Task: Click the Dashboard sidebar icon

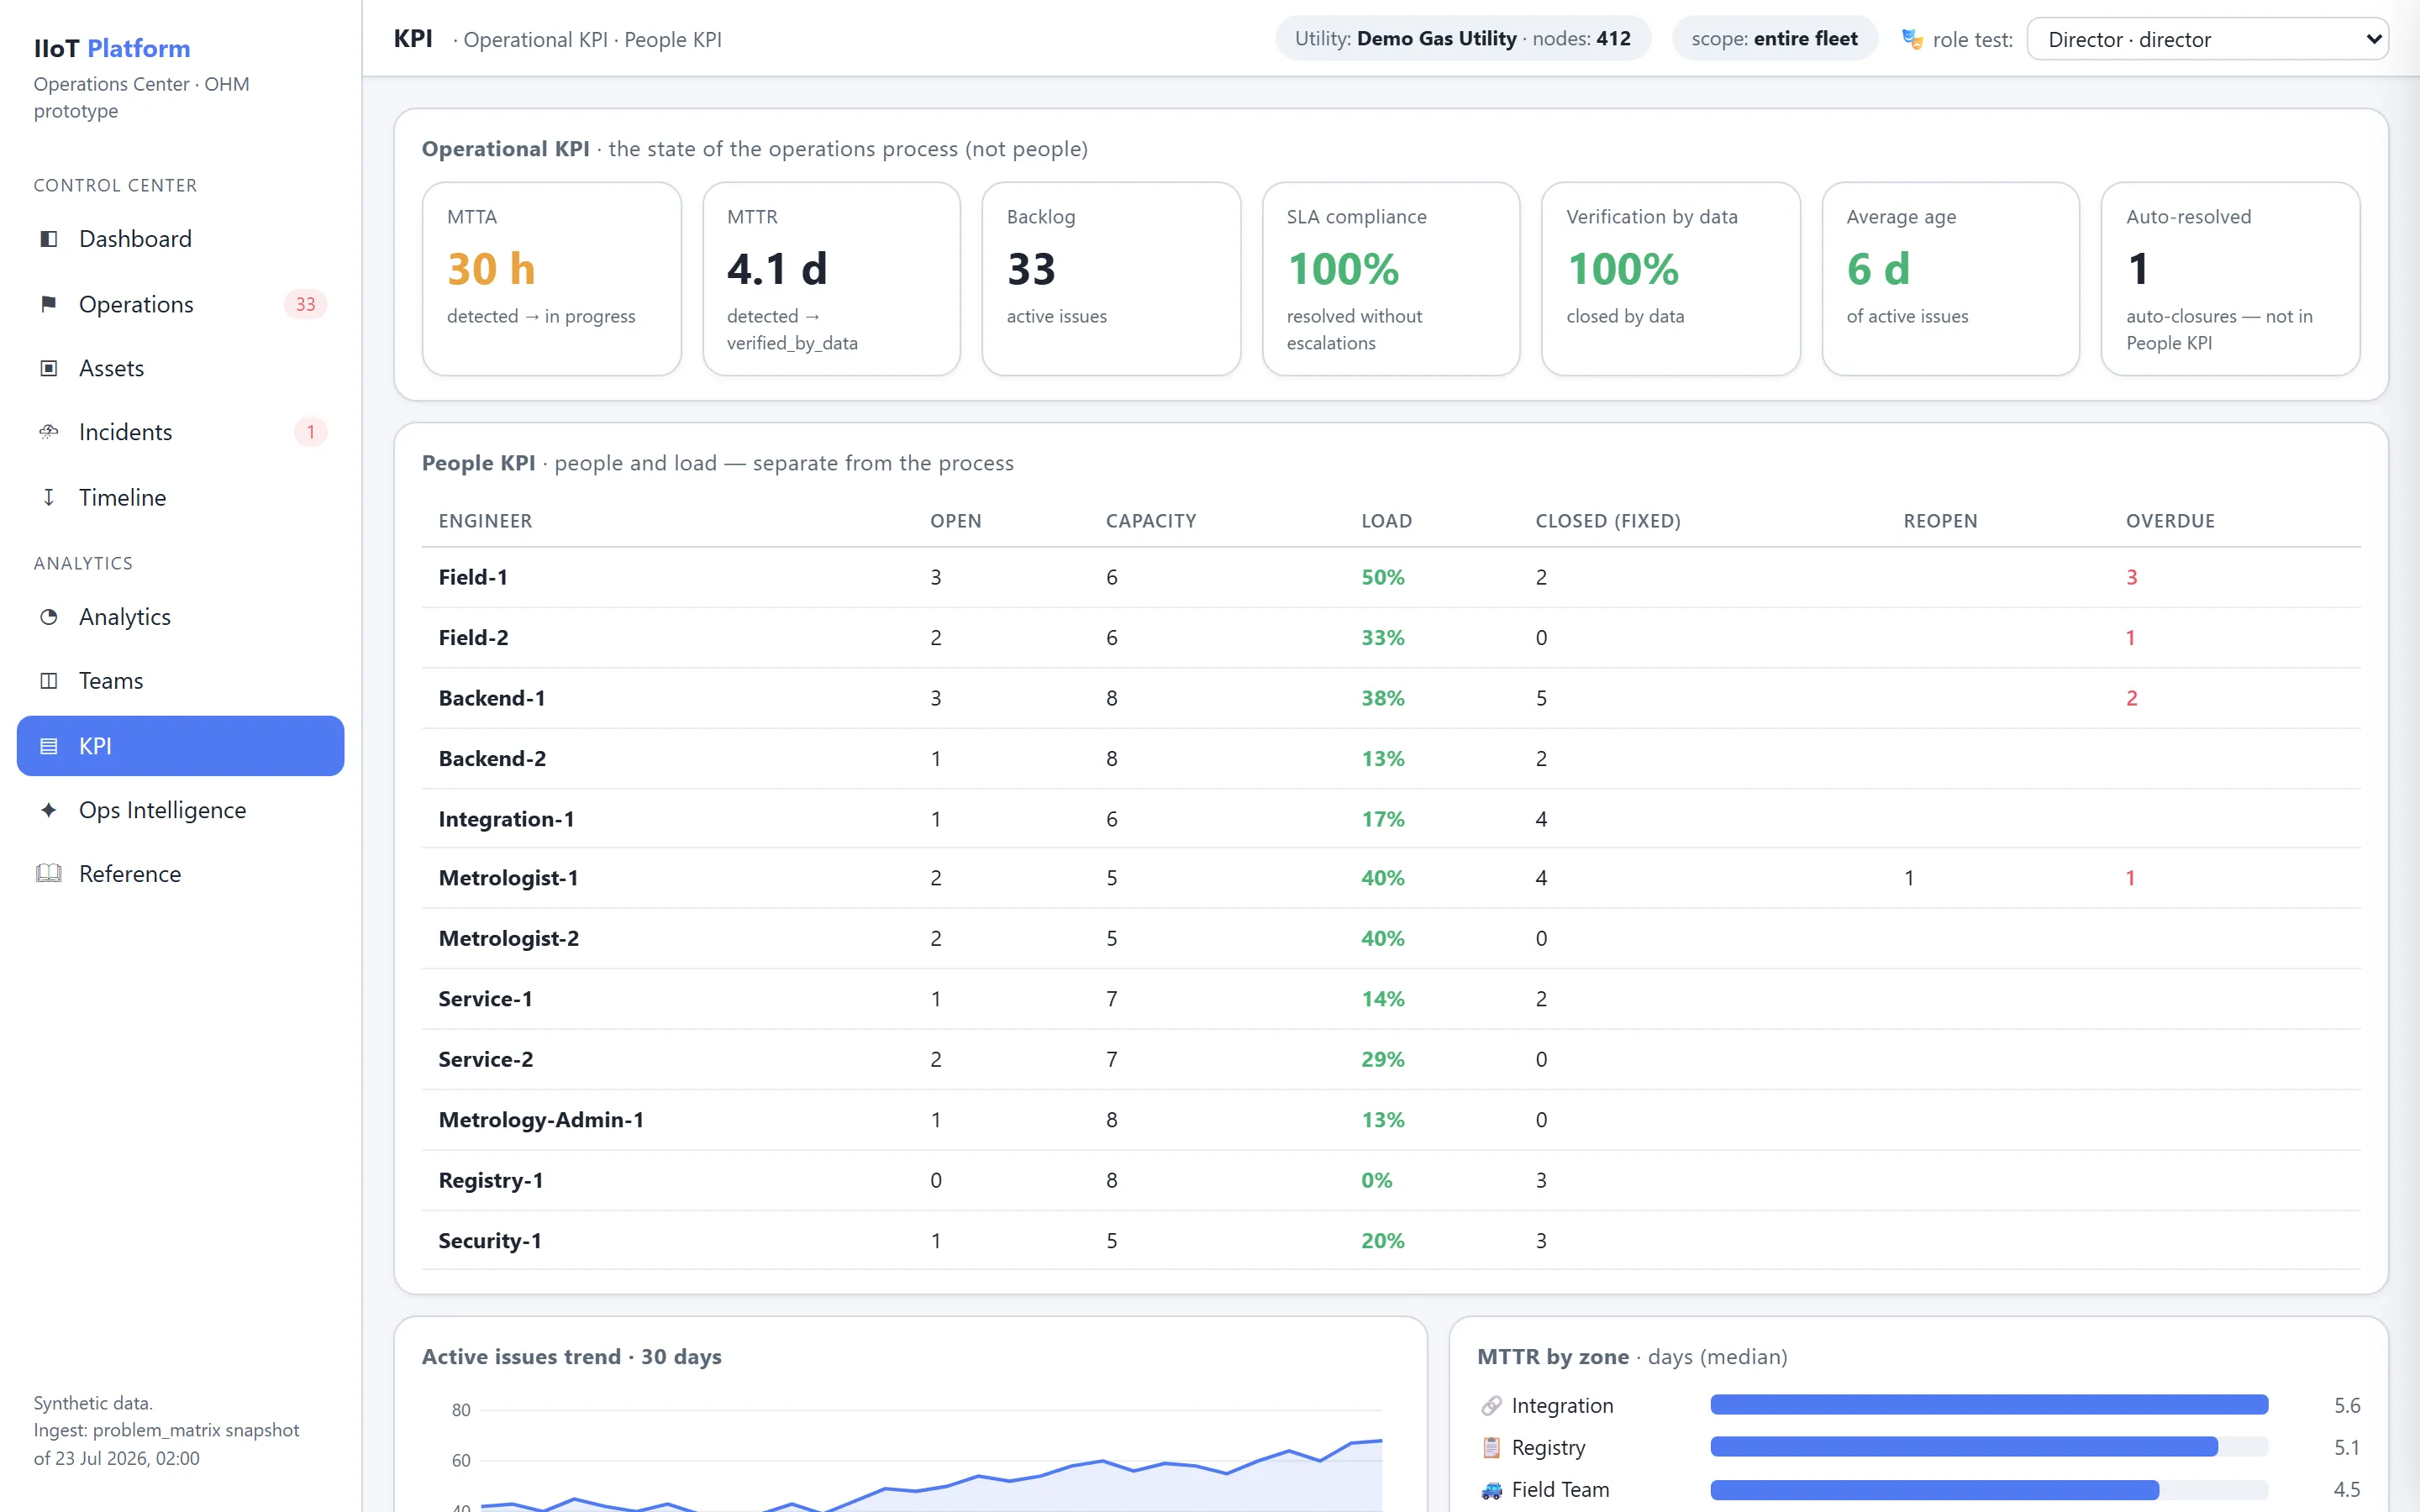Action: [48, 239]
